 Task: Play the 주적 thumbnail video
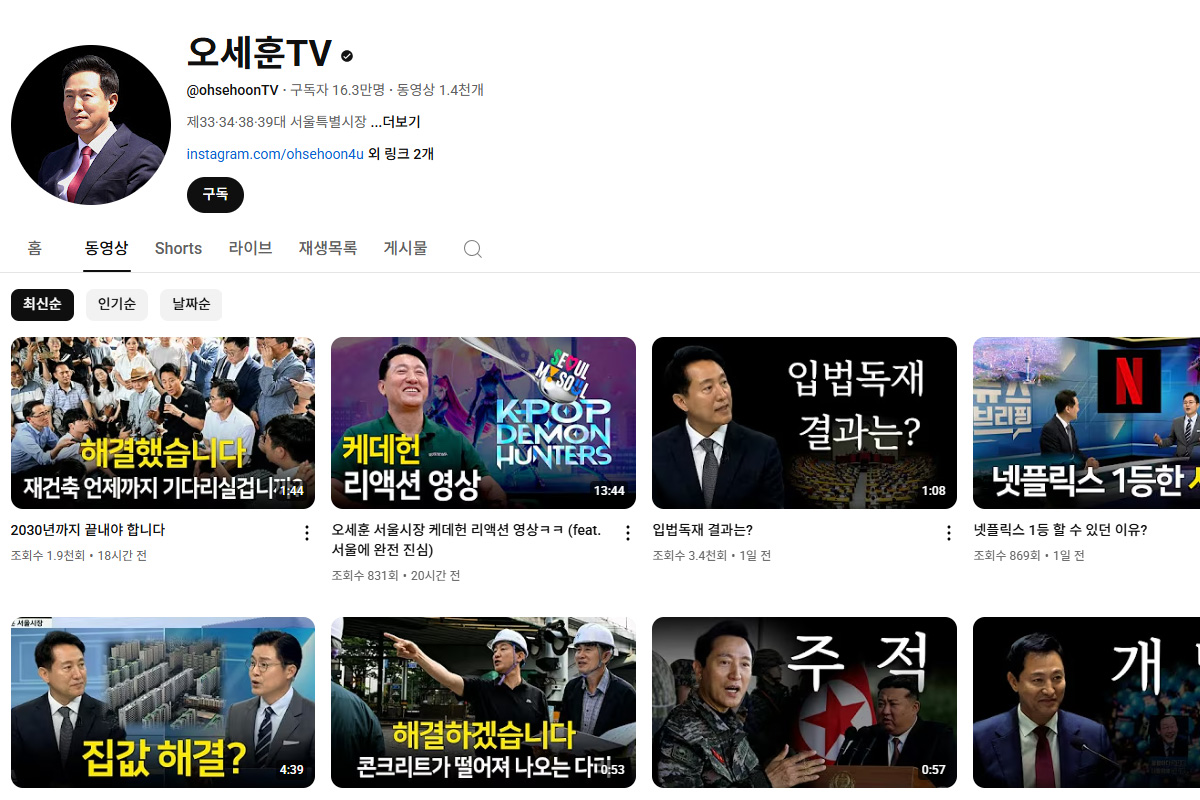(x=805, y=702)
